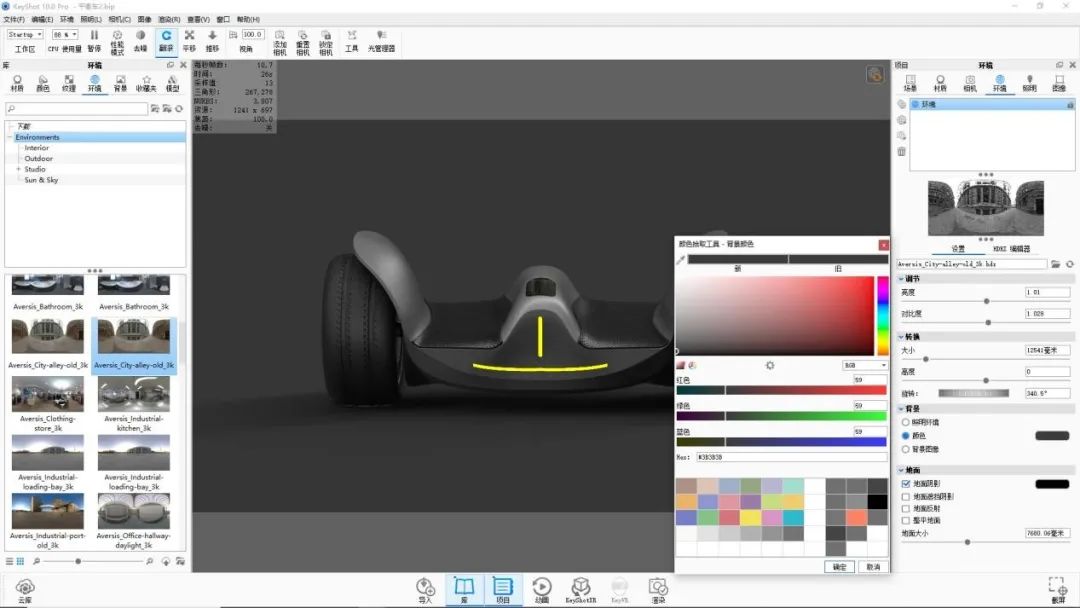Open the 云库 cloud library icon
The height and width of the screenshot is (608, 1080).
(x=25, y=588)
